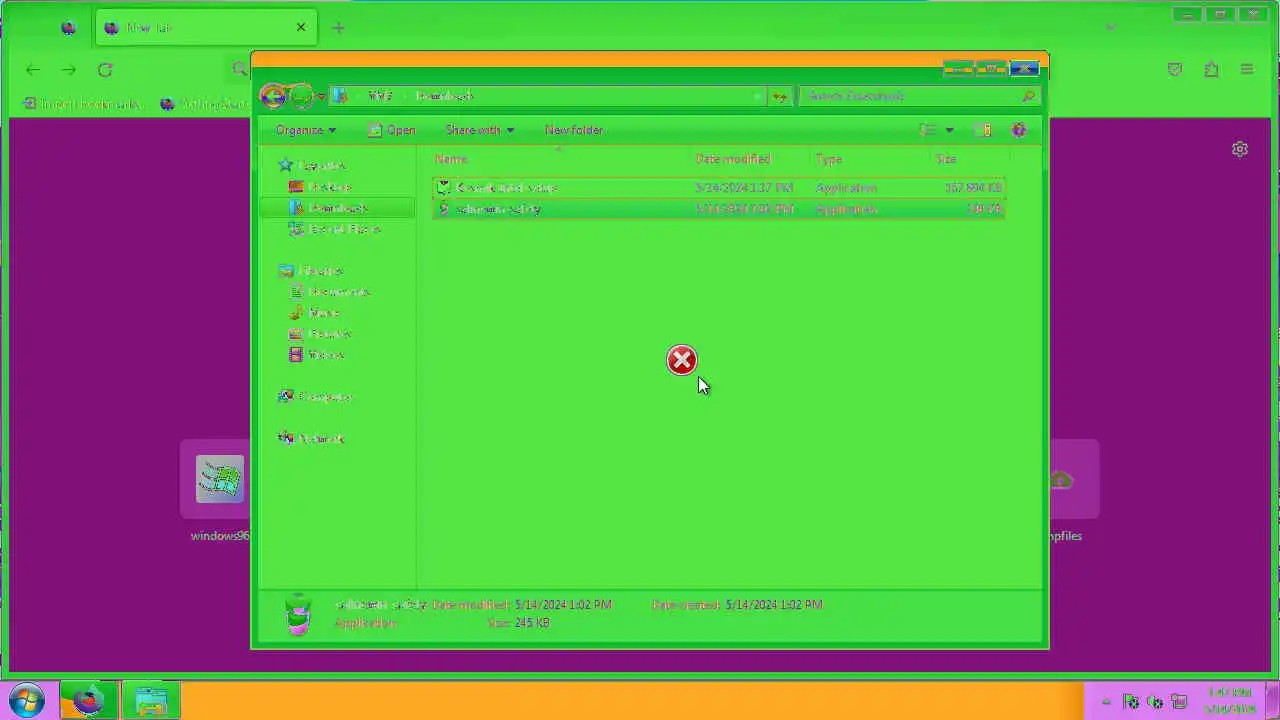Open the view options dropdown arrow
This screenshot has width=1280, height=720.
pos(949,130)
